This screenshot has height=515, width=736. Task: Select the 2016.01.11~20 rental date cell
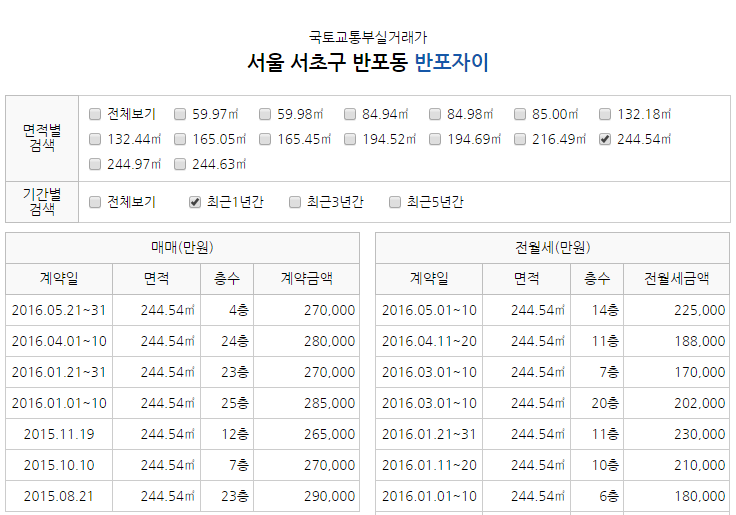pyautogui.click(x=429, y=465)
